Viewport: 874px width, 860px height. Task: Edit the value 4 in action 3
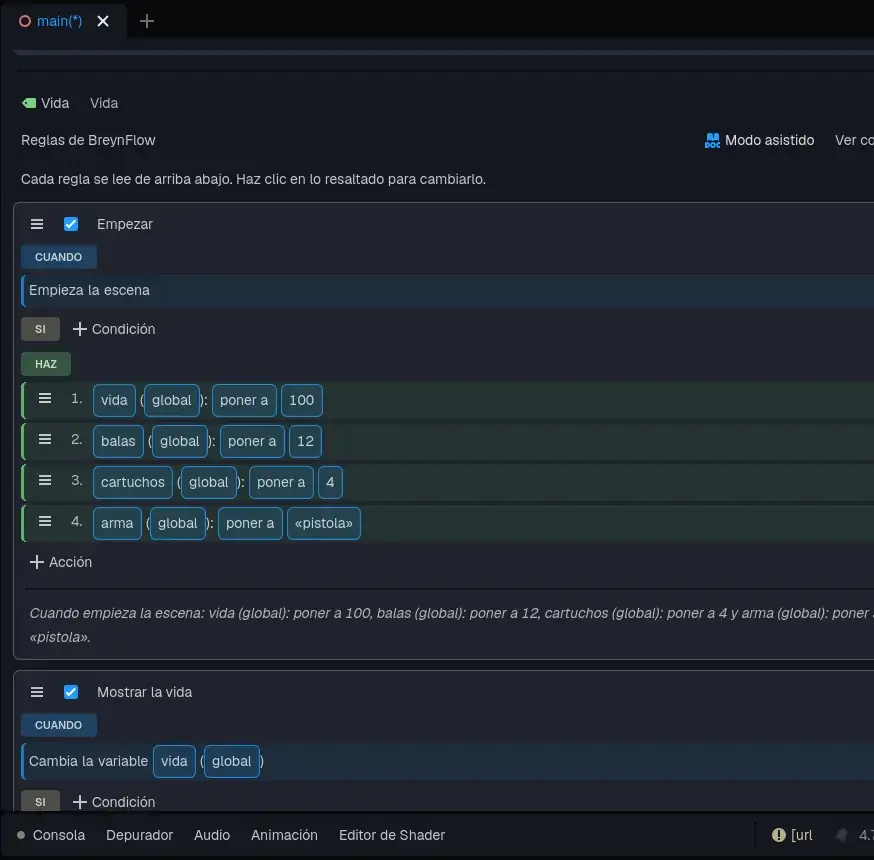(330, 482)
